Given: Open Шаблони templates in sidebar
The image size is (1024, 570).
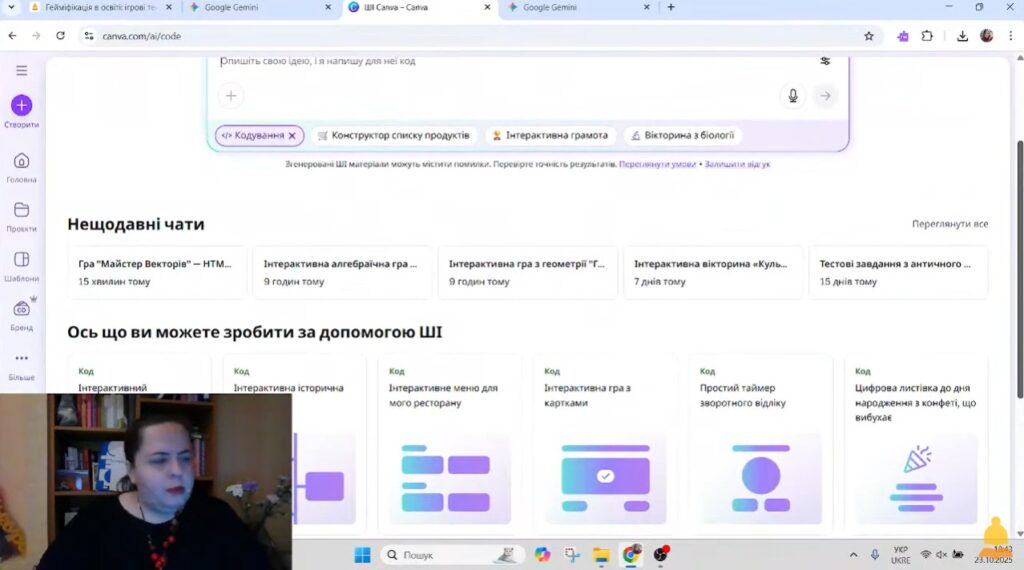Looking at the screenshot, I should (21, 261).
